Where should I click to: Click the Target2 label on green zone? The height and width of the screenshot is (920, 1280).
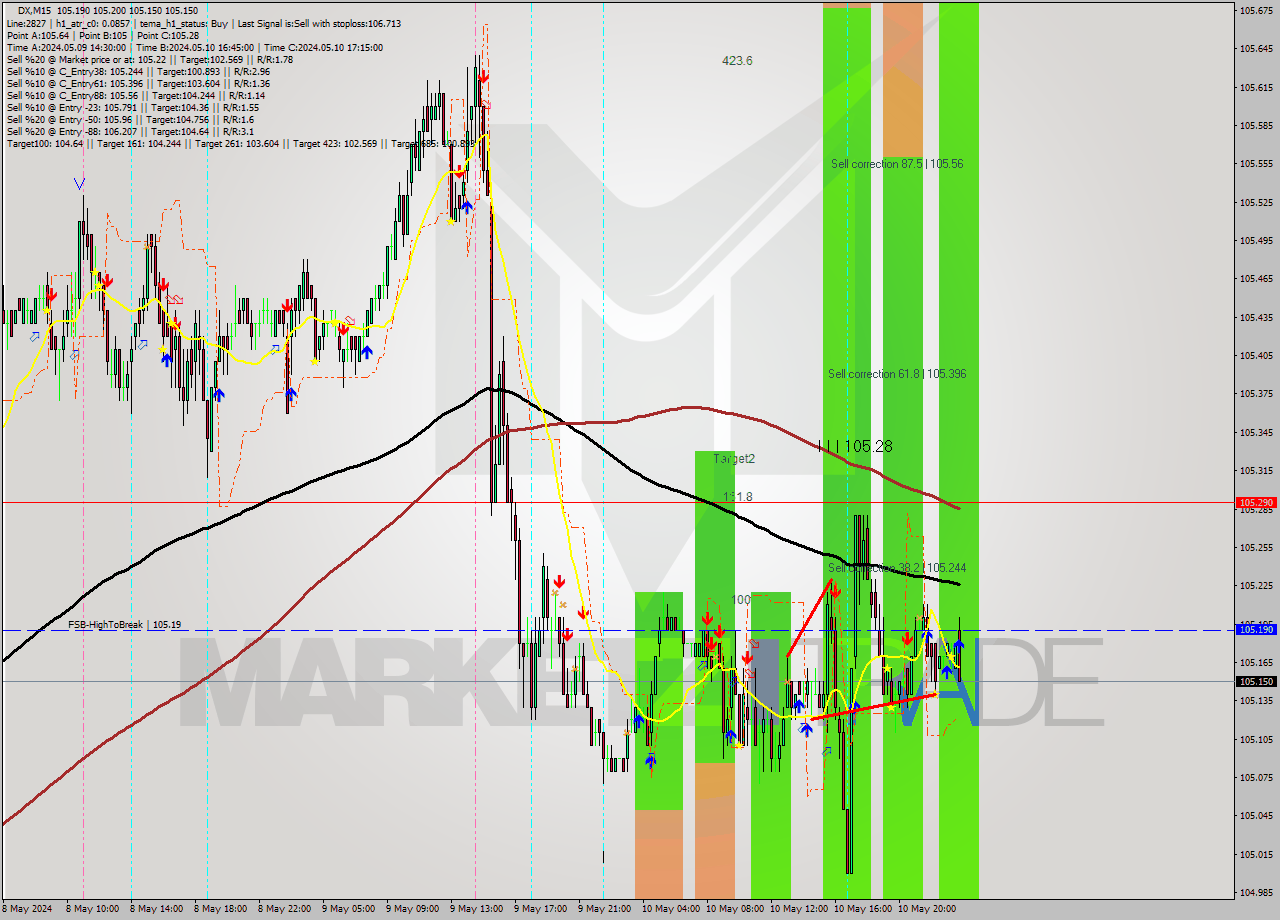[x=734, y=459]
